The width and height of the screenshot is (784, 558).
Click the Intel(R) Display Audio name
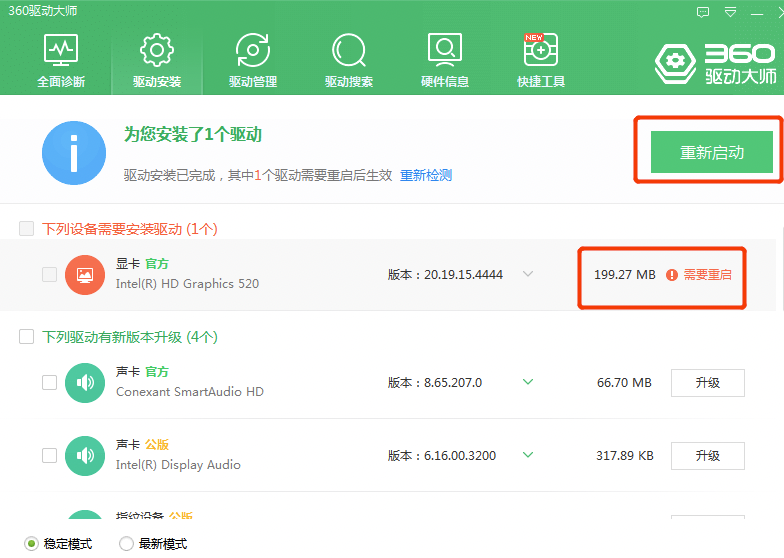pyautogui.click(x=178, y=465)
